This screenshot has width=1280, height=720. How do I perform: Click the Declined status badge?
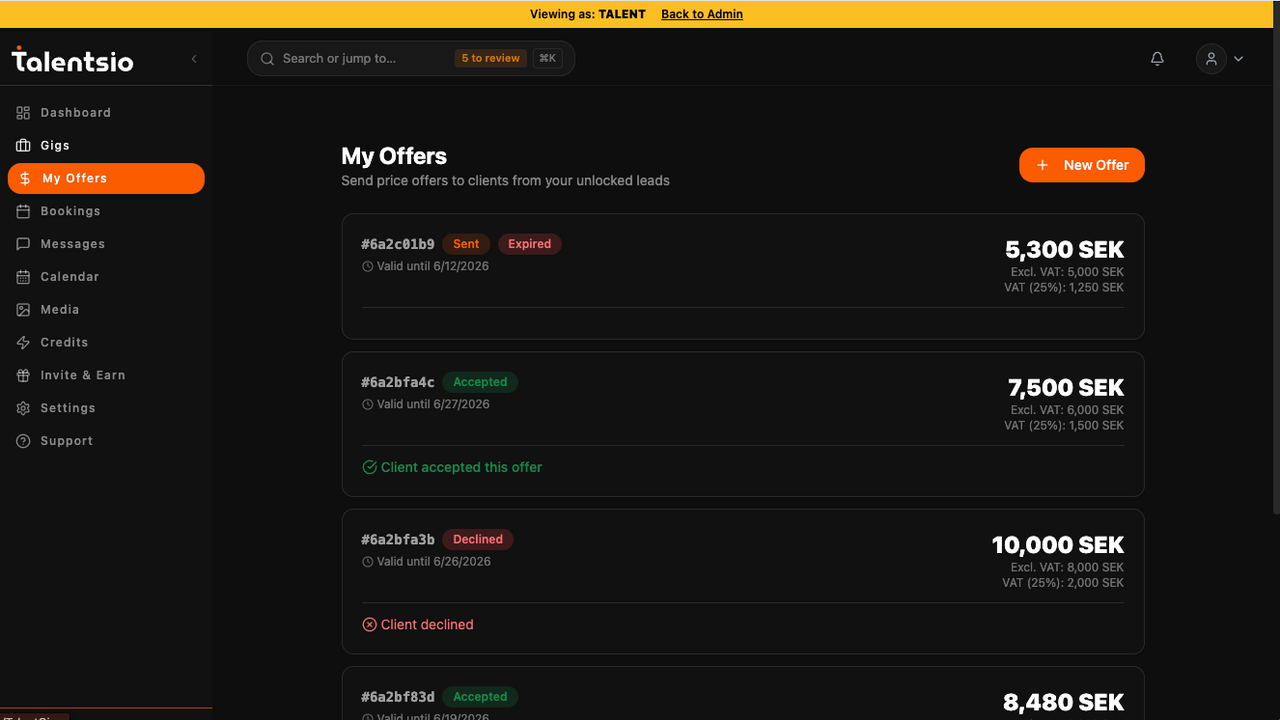pos(478,540)
